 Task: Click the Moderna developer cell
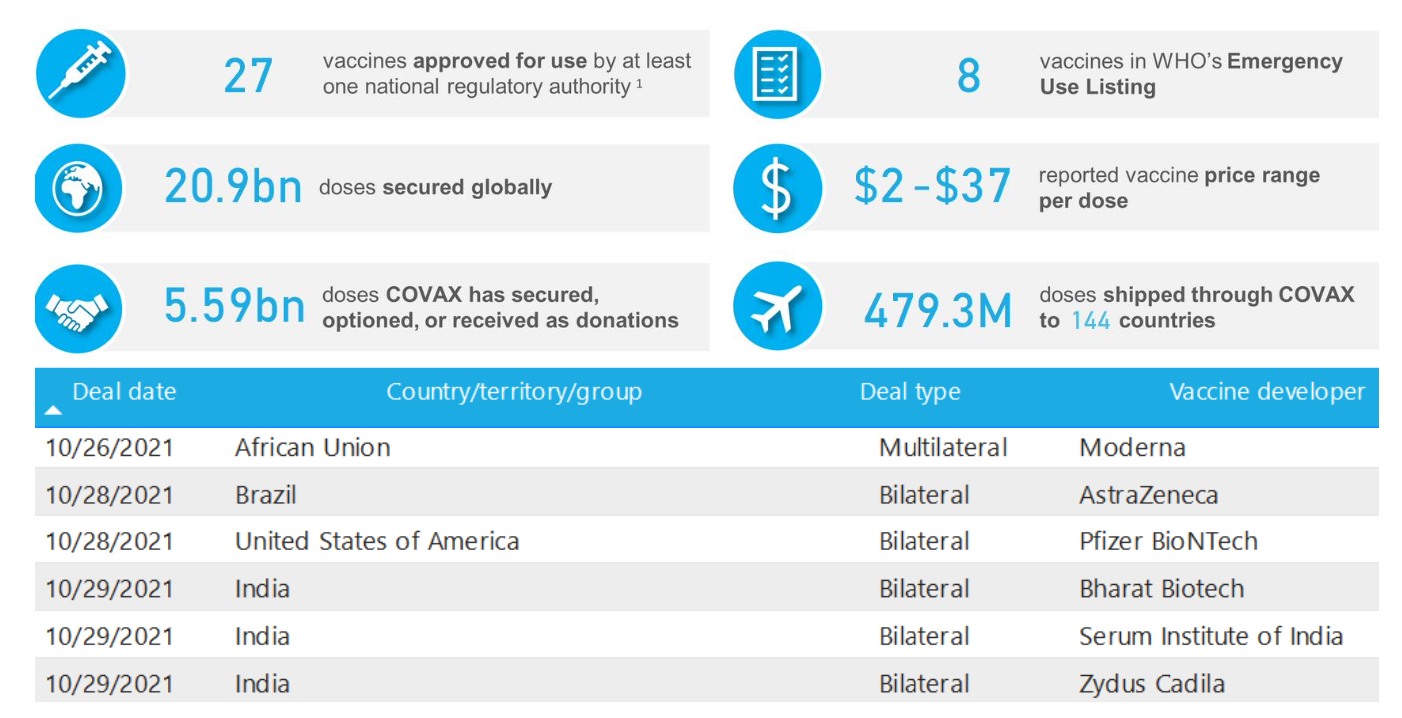point(1132,447)
